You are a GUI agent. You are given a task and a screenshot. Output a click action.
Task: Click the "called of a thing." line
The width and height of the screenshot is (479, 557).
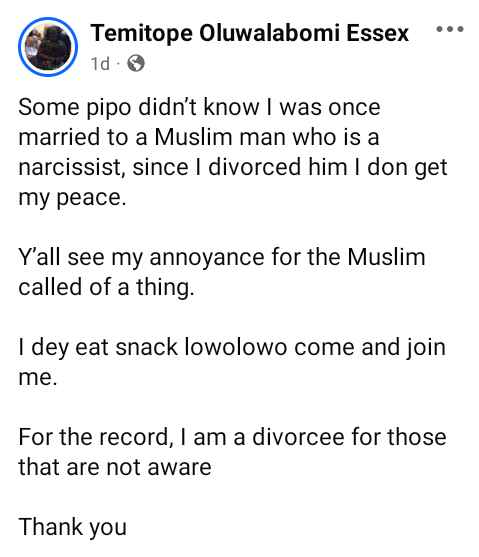pos(107,287)
